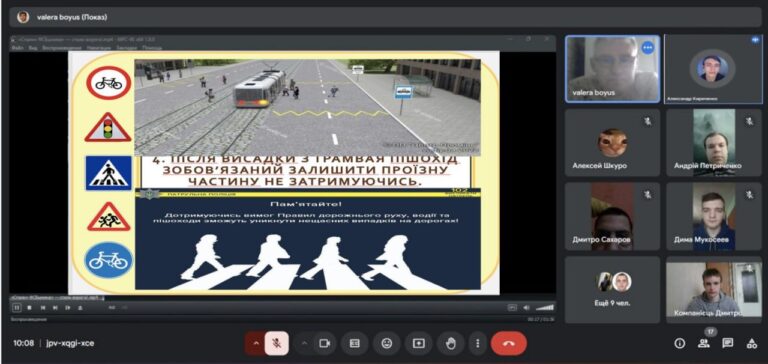Show the participants list with 17 badge
Screen dimensions: 768x364
[704, 343]
